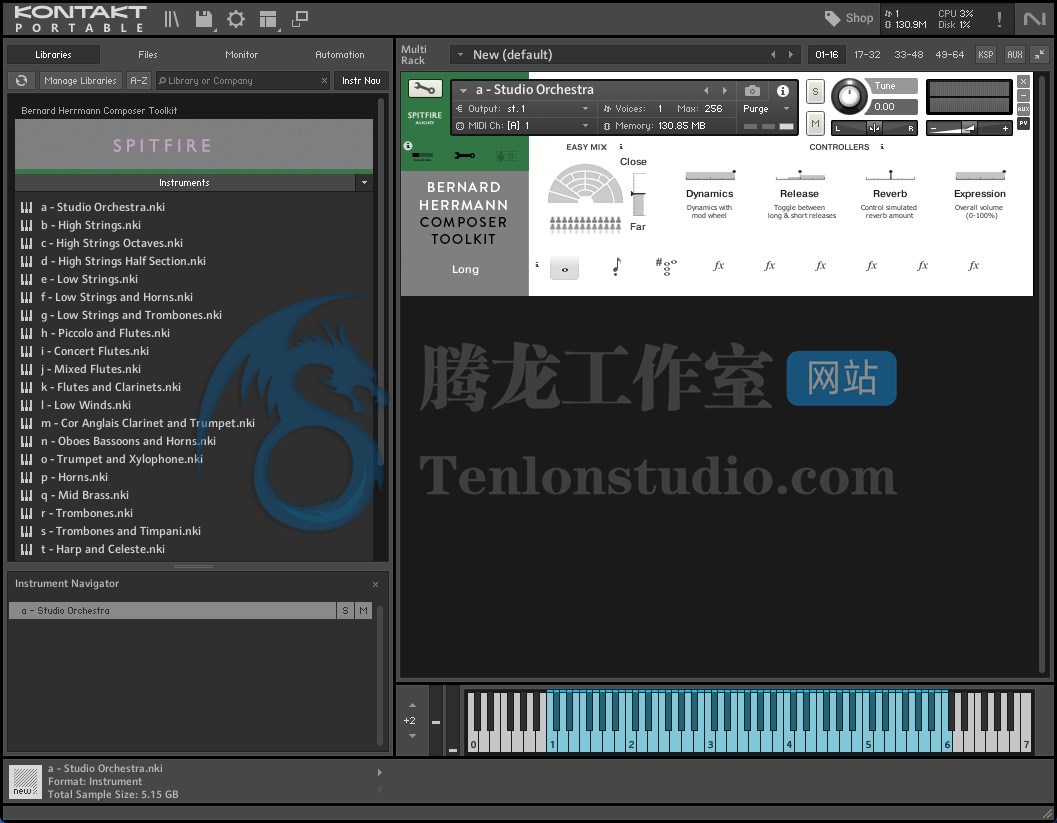Open instrument edit wrench button
This screenshot has width=1057, height=823.
click(425, 88)
